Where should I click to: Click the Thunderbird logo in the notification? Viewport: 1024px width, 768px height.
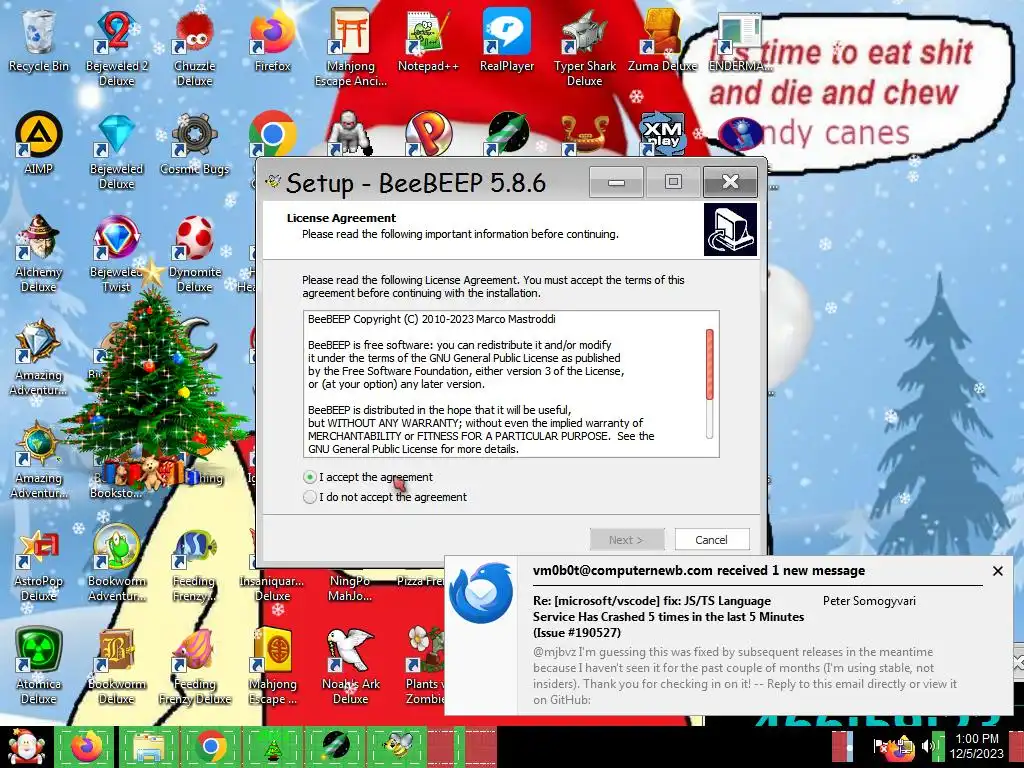[481, 593]
